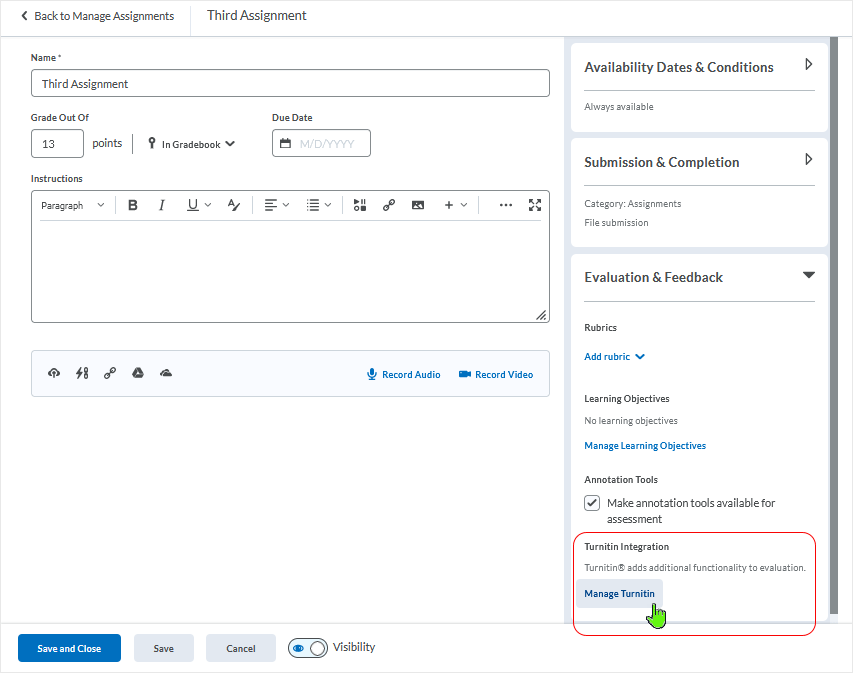853x673 pixels.
Task: Toggle bold formatting in Instructions editor
Action: pos(133,205)
